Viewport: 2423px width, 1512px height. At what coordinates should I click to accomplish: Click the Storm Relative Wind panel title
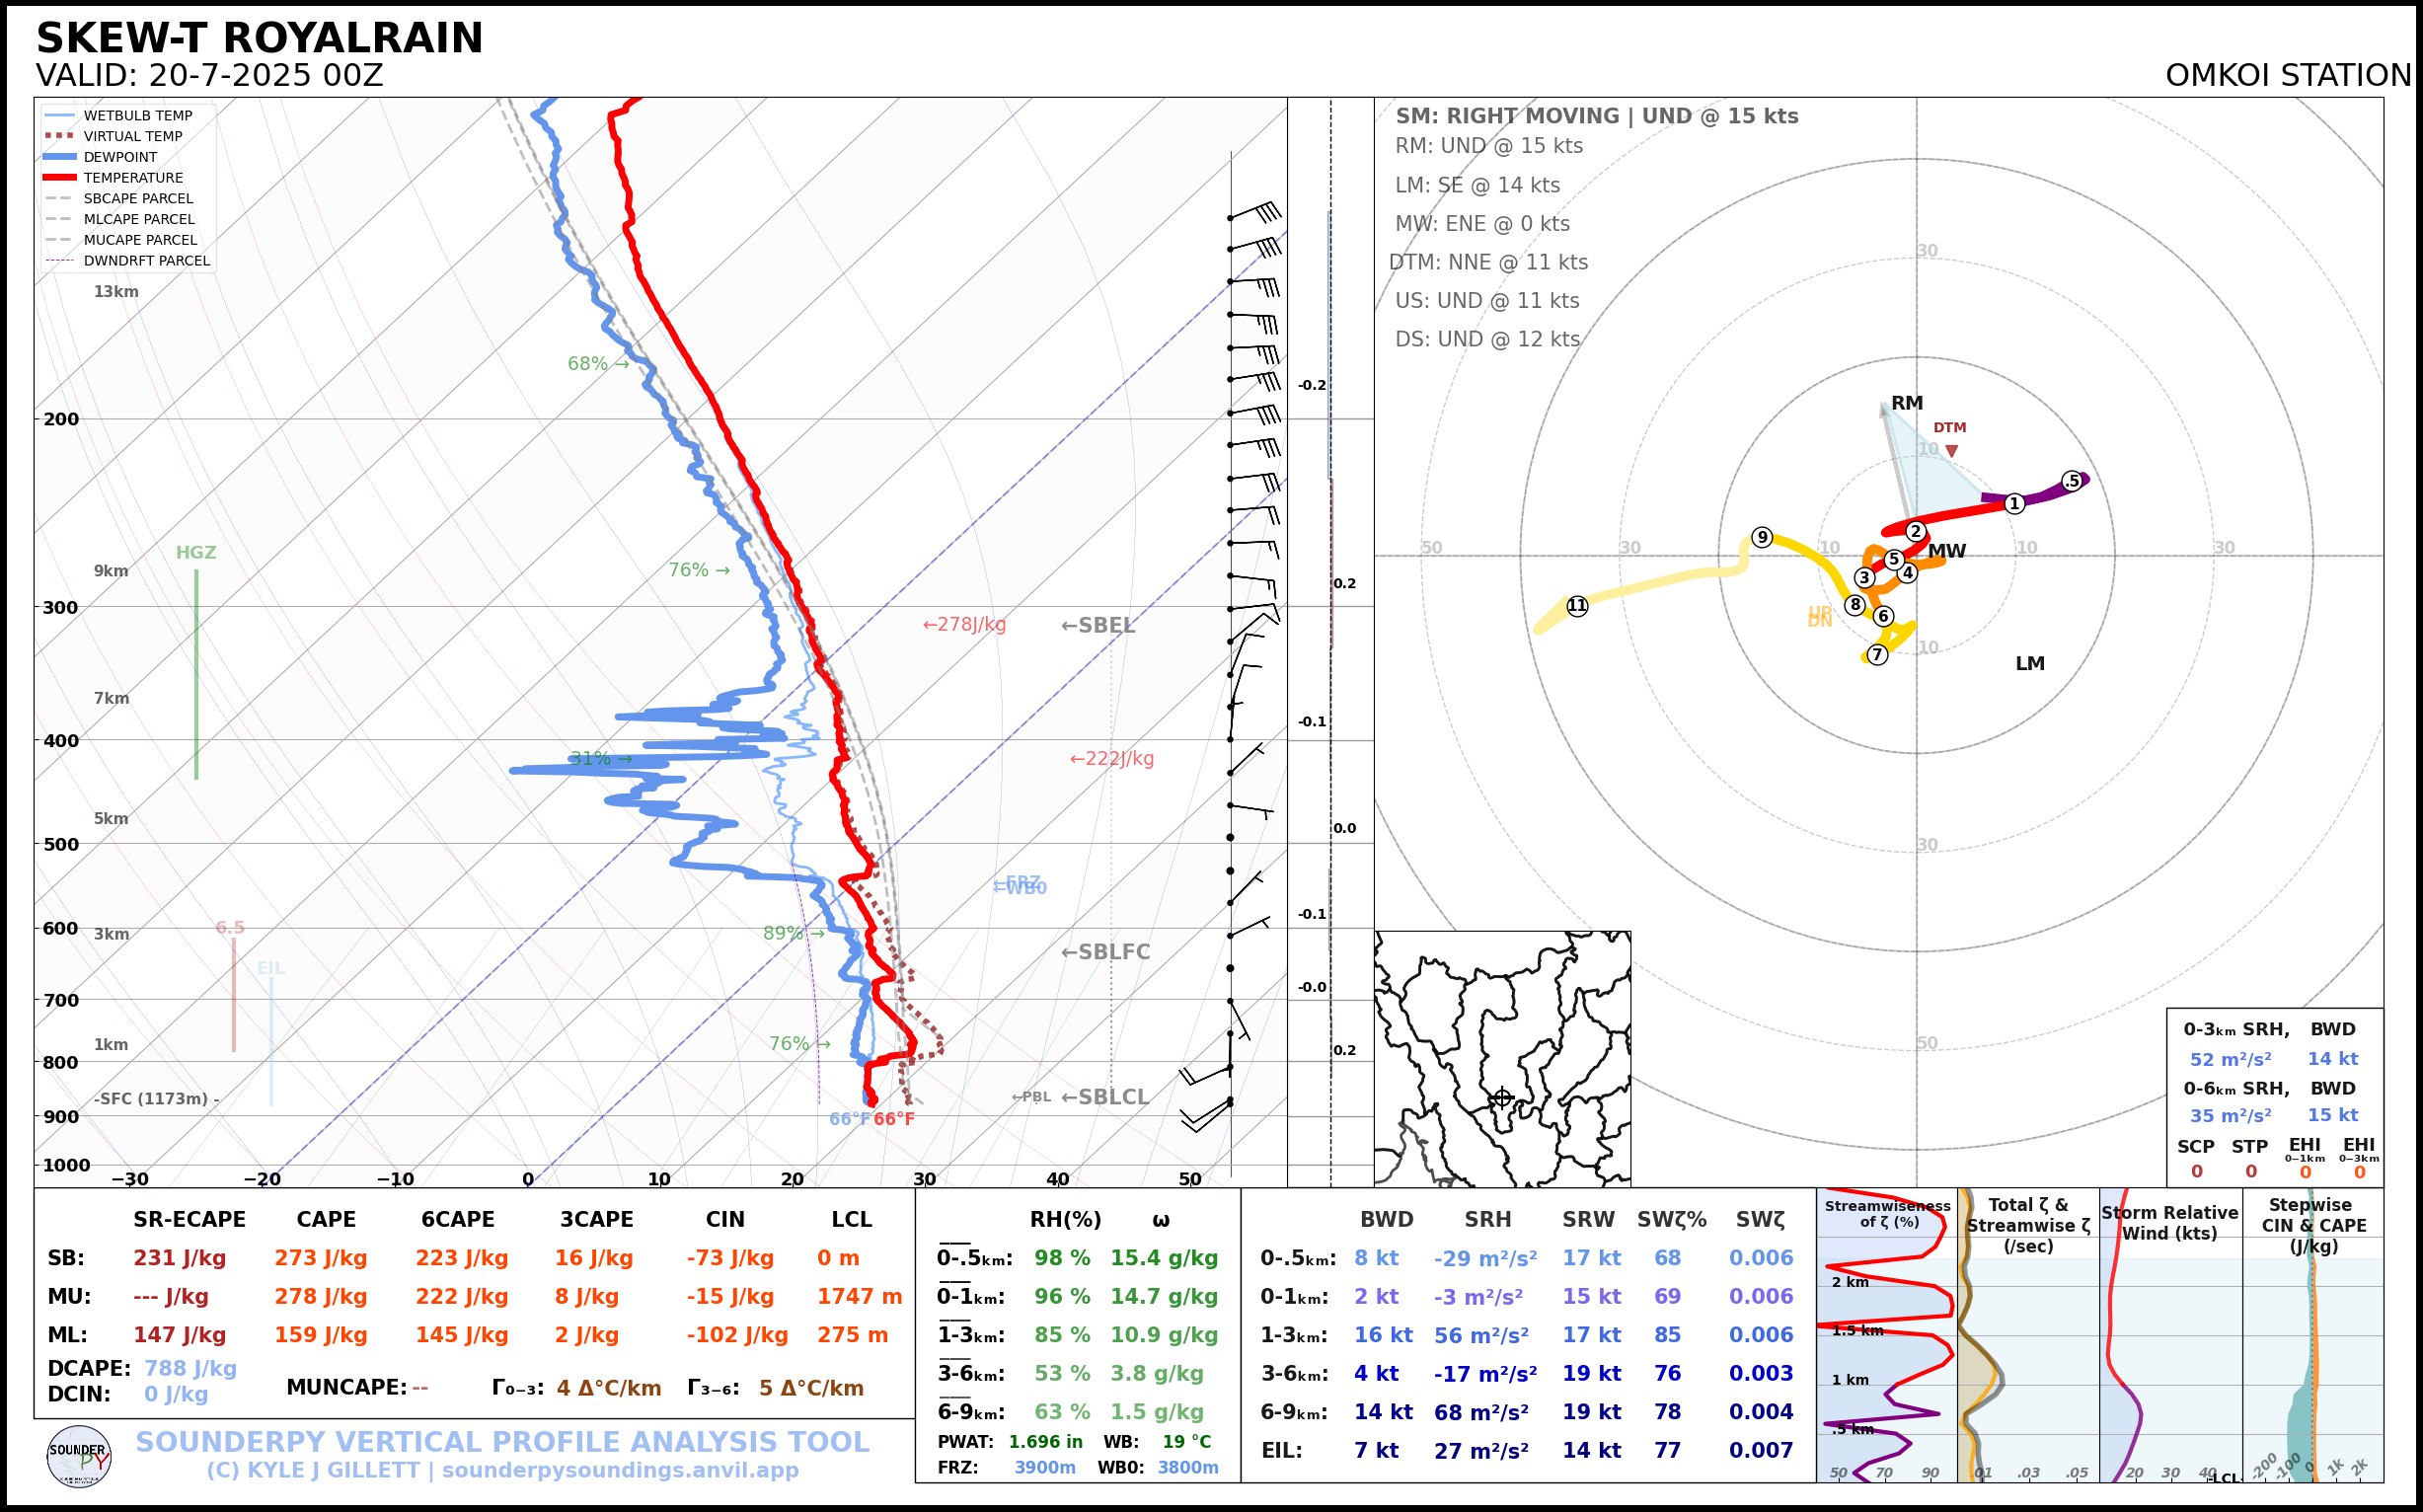(x=2169, y=1223)
